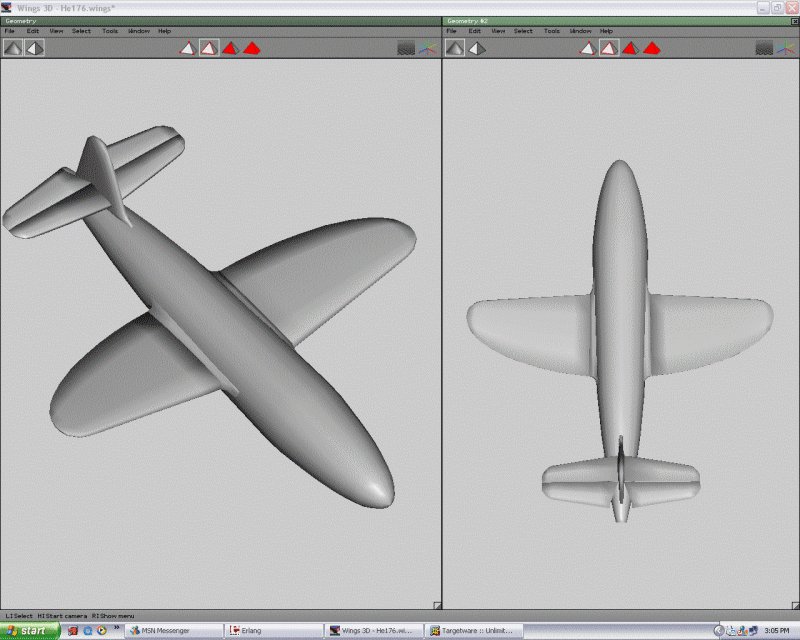800x640 pixels.
Task: Select edge mode in Geometry #2 toolbar
Action: 608,47
